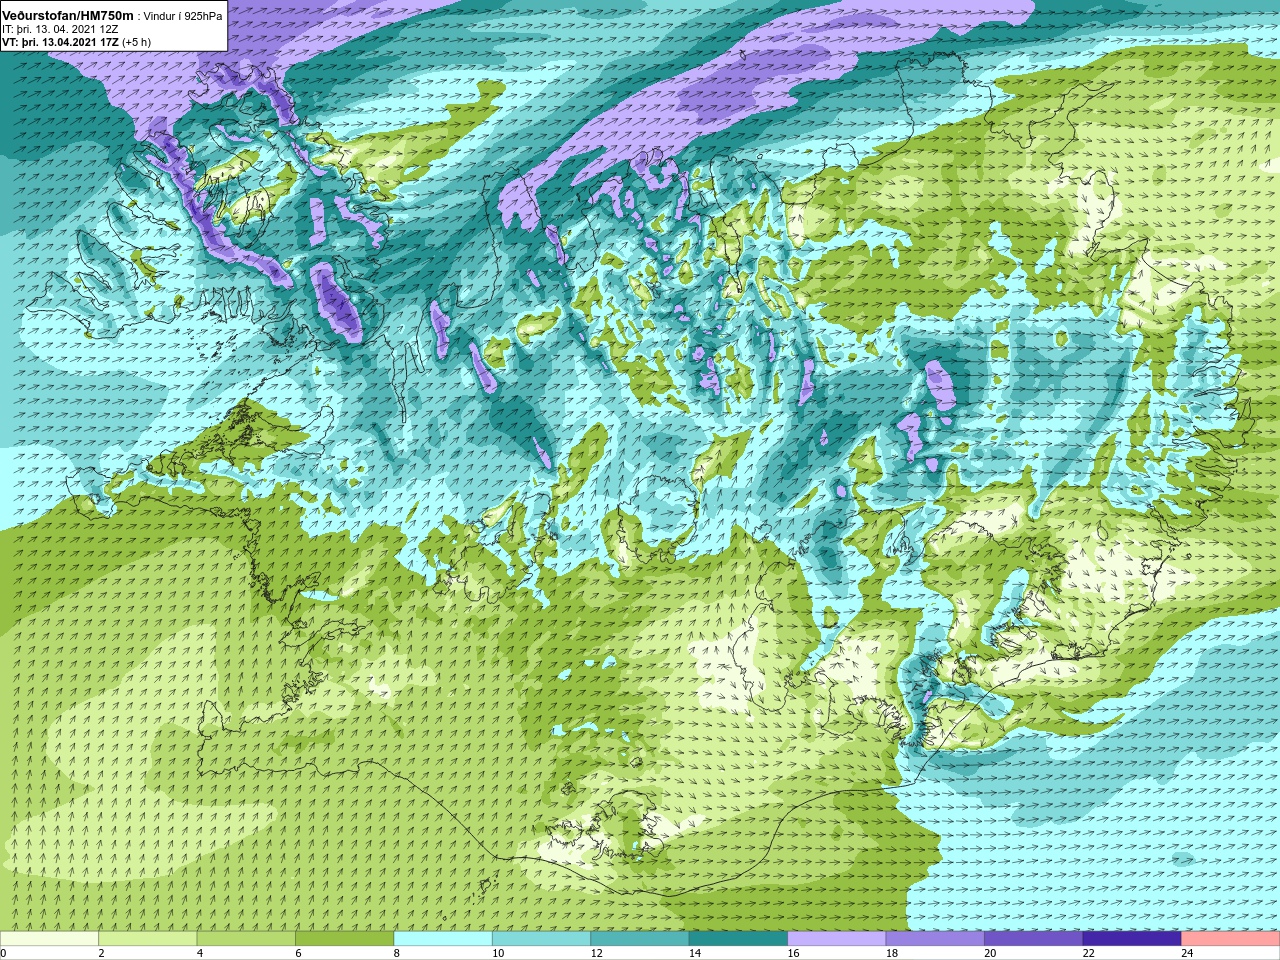Click the 'IT: þri. 13. 04. 2021 12Z' line

(60, 28)
